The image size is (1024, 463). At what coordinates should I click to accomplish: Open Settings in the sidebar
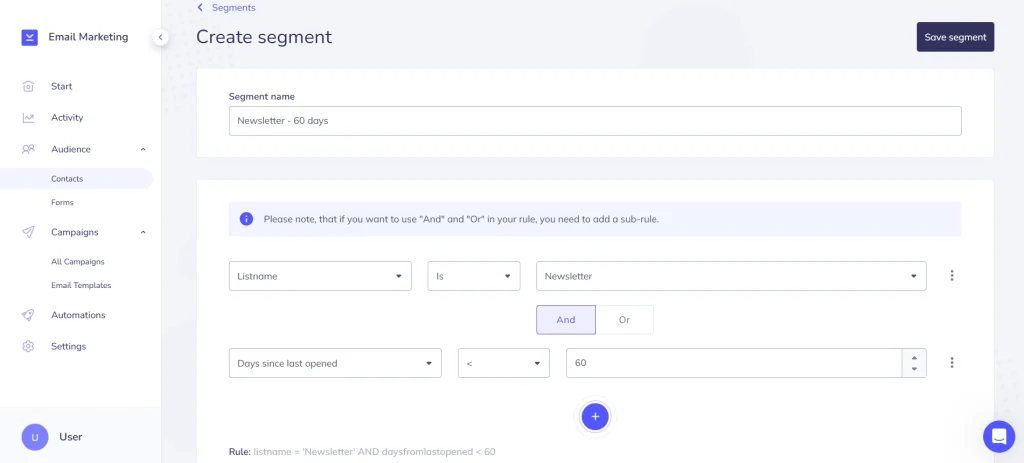point(69,346)
